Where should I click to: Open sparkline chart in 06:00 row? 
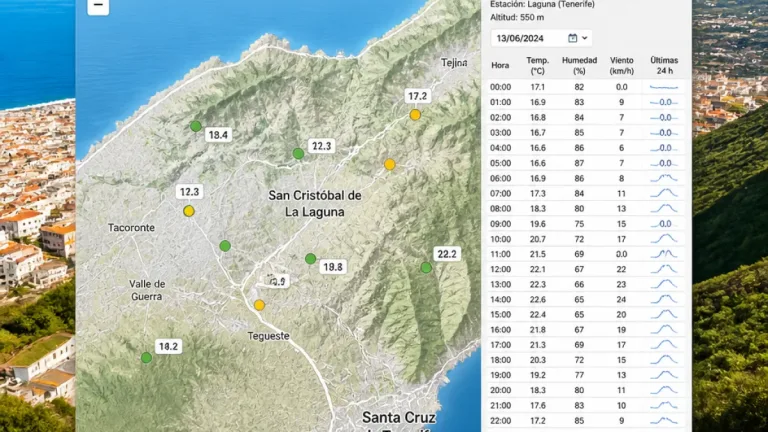tap(664, 178)
